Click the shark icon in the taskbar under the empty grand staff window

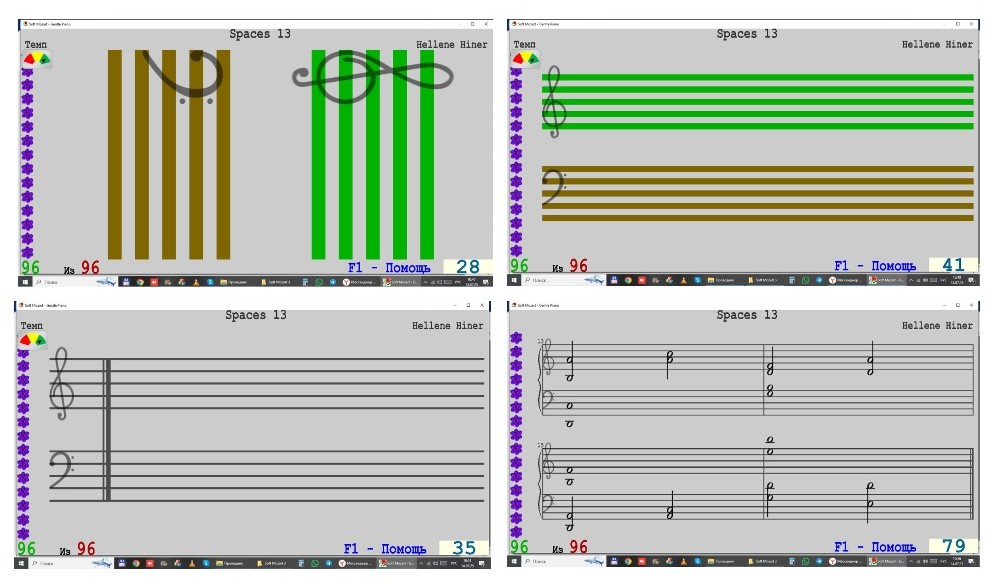102,563
